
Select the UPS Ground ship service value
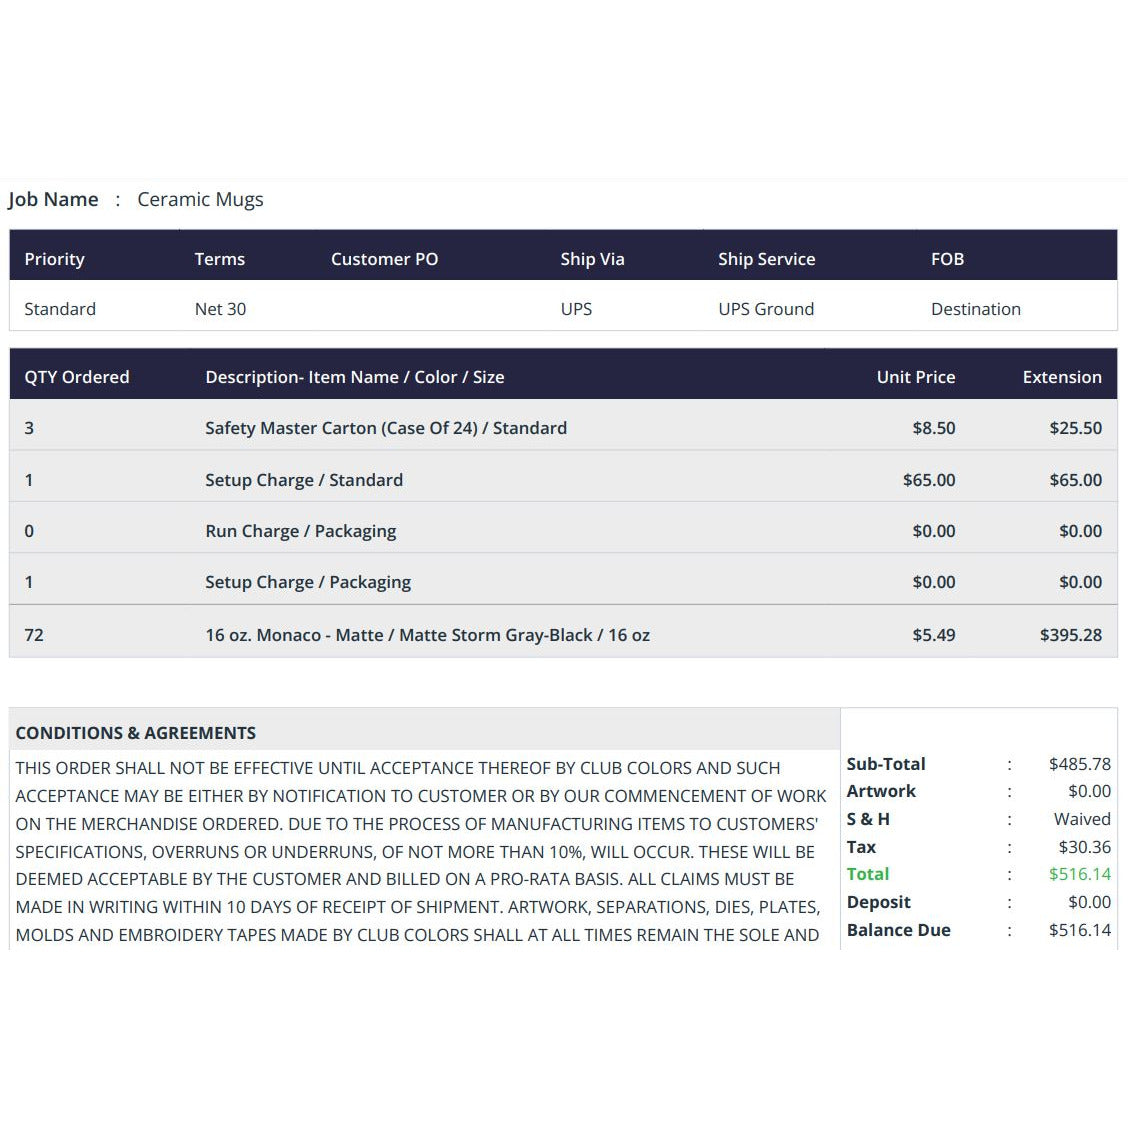(x=766, y=309)
